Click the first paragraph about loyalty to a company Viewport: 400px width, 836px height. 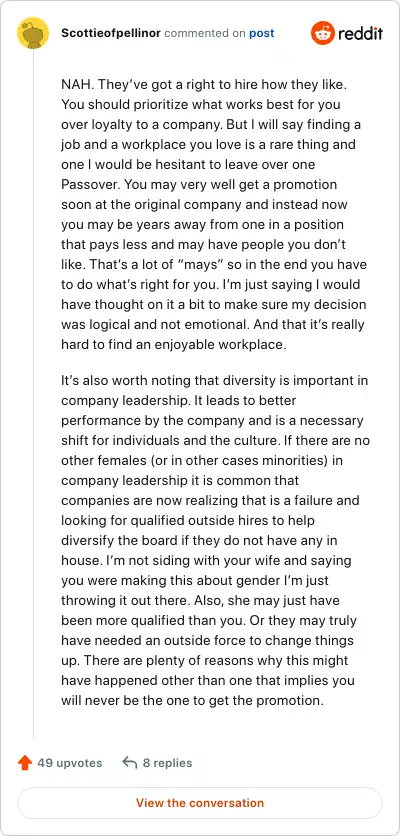pos(214,214)
